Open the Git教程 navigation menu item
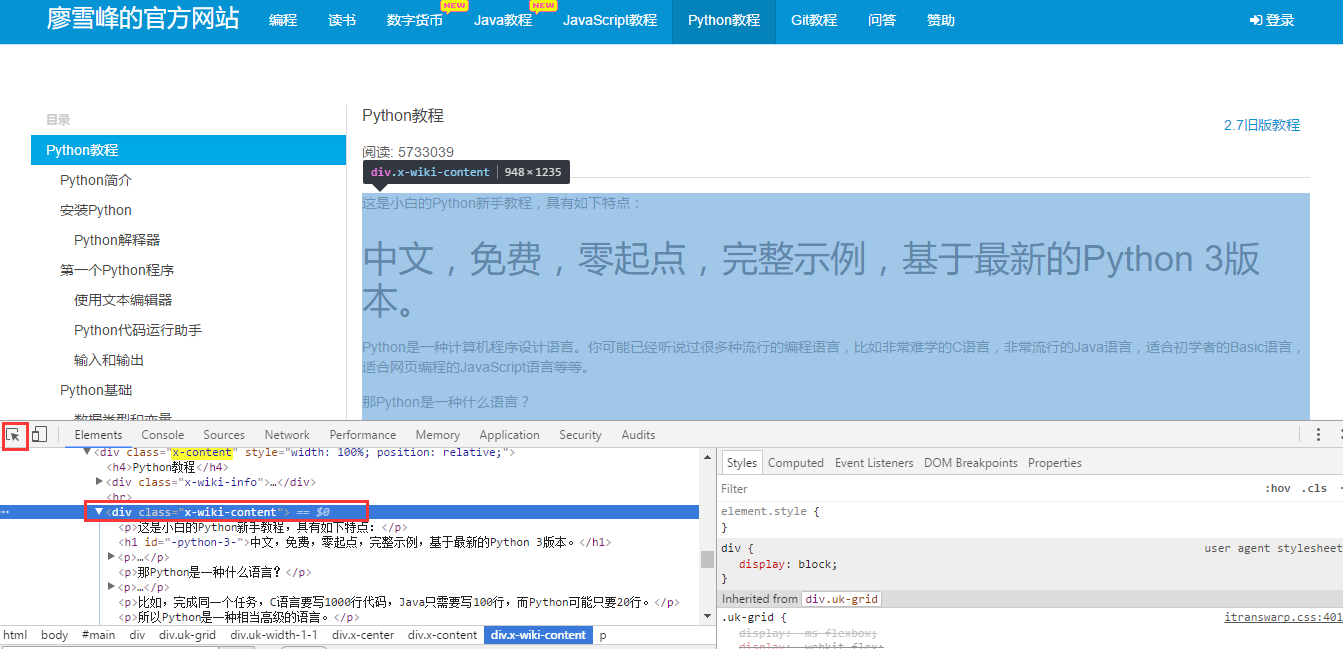Image resolution: width=1343 pixels, height=649 pixels. click(813, 19)
